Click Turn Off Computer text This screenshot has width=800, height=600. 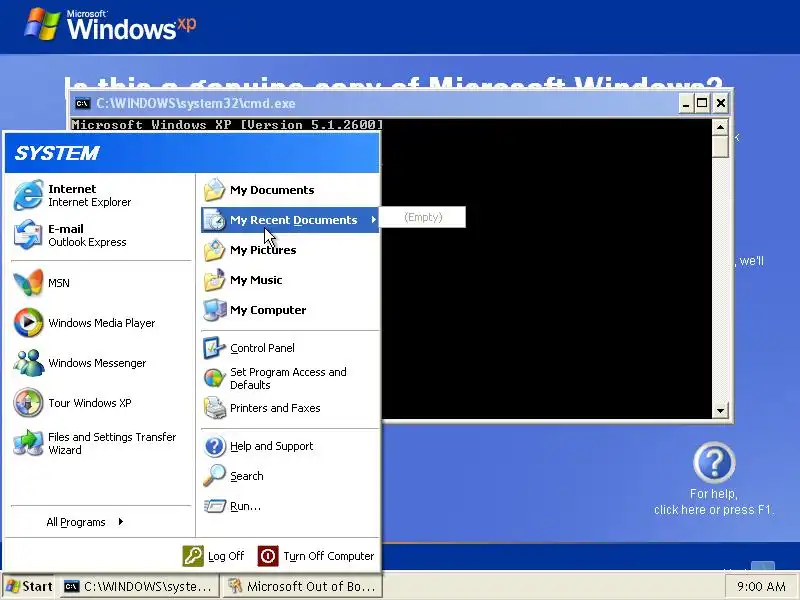pyautogui.click(x=329, y=556)
